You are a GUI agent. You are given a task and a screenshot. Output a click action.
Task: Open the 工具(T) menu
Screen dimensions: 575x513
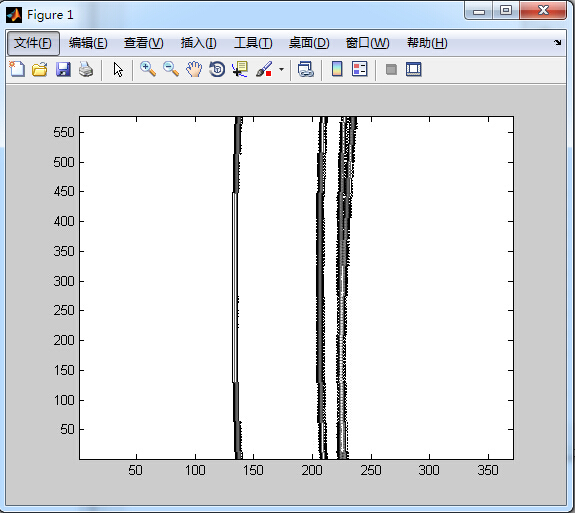point(253,43)
